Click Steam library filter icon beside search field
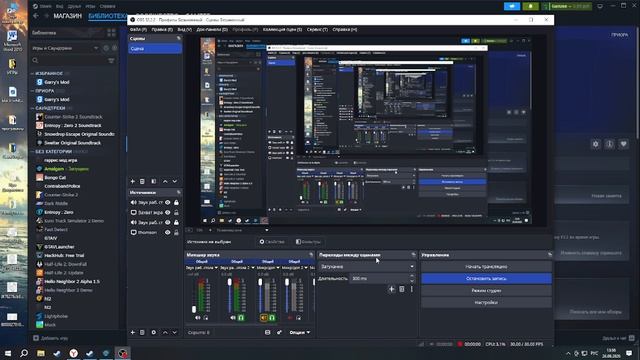640x360 pixels. pos(111,60)
